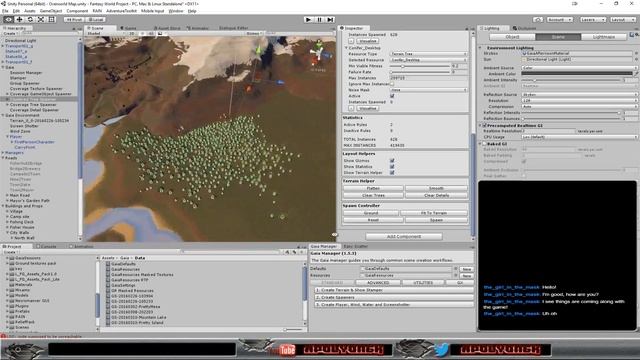Open the File menu
Image resolution: width=640 pixels, height=360 pixels.
click(x=5, y=11)
